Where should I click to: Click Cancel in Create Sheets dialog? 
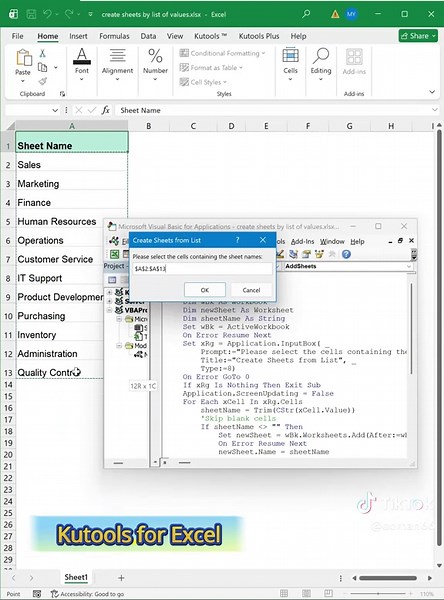click(x=251, y=290)
